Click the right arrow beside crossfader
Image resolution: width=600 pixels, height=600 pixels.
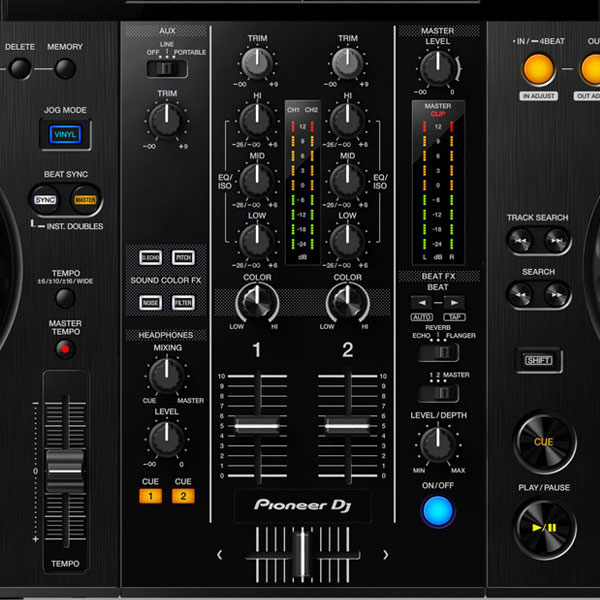click(385, 554)
